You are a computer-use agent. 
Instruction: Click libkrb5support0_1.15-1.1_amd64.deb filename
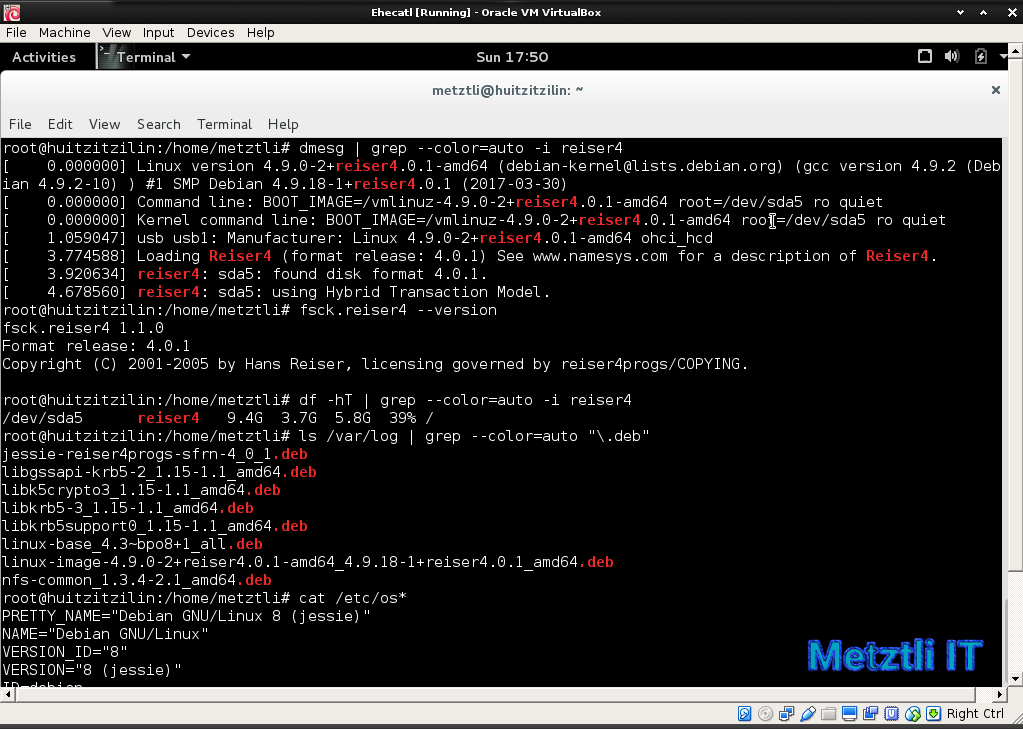click(155, 526)
